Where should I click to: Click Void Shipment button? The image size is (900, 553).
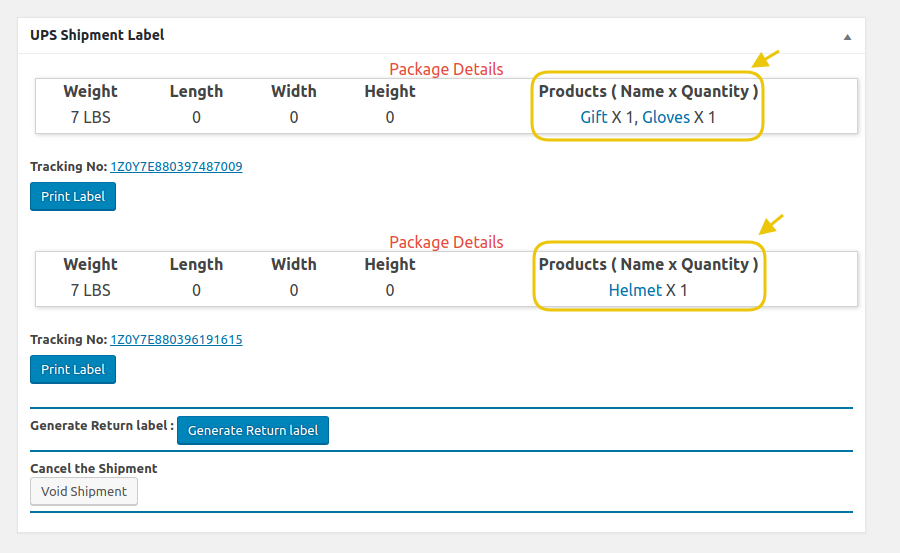click(x=84, y=492)
